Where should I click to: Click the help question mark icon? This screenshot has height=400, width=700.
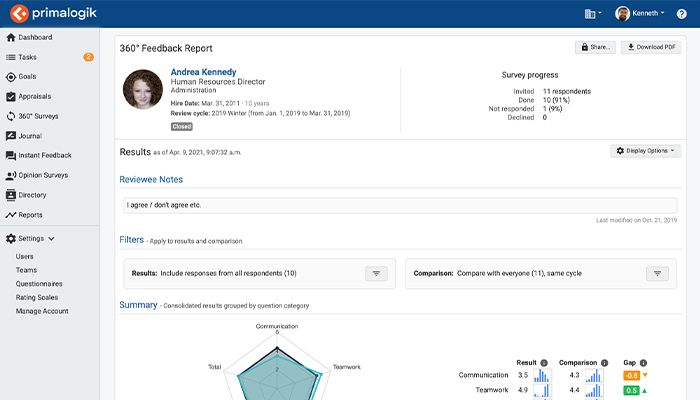(681, 14)
